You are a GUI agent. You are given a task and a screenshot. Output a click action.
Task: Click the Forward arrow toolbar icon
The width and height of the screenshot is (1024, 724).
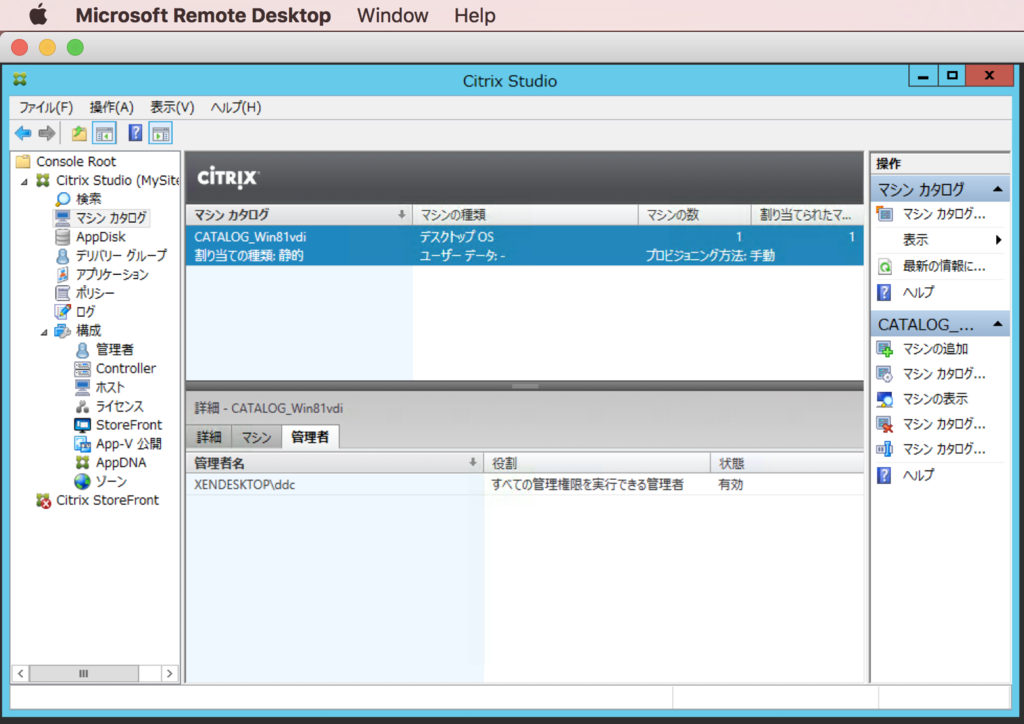click(x=46, y=133)
